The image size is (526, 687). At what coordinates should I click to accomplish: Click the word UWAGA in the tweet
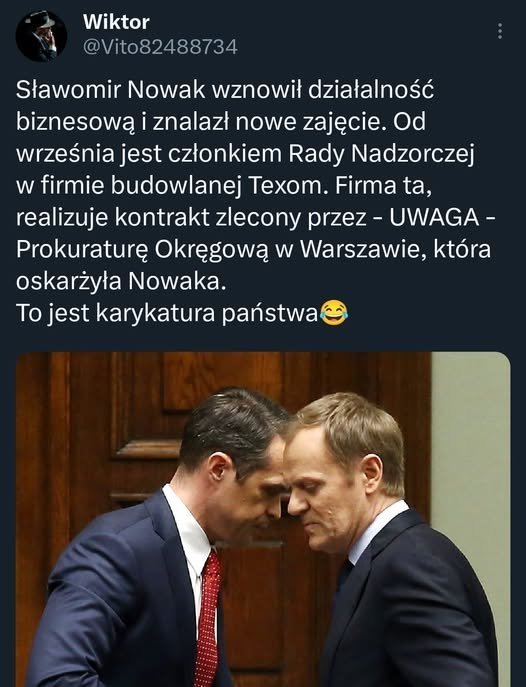point(434,218)
